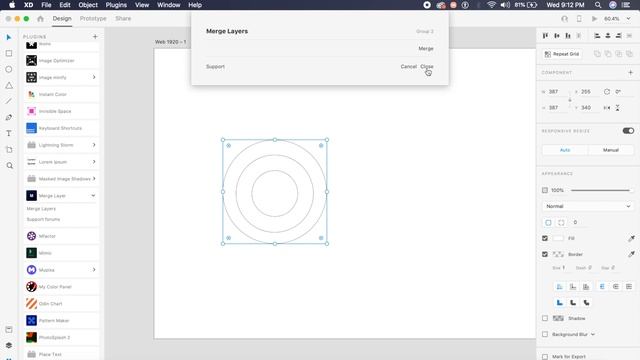Select Manual responsive resize mode
This screenshot has height=360, width=640.
tap(611, 150)
